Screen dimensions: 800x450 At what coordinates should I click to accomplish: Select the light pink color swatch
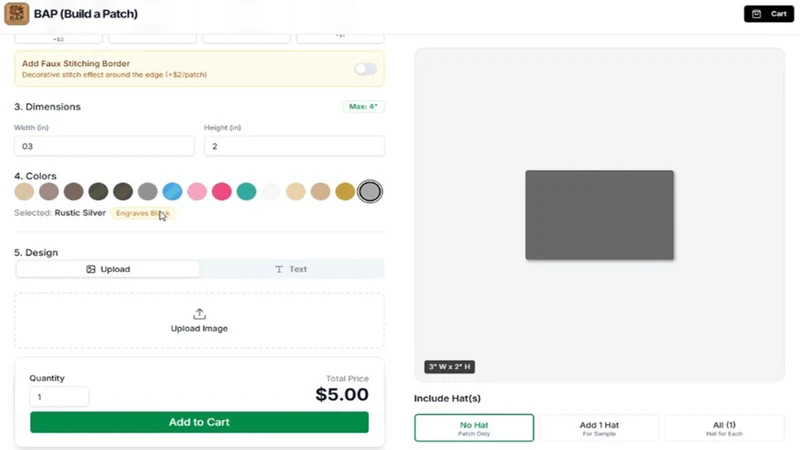click(x=197, y=191)
